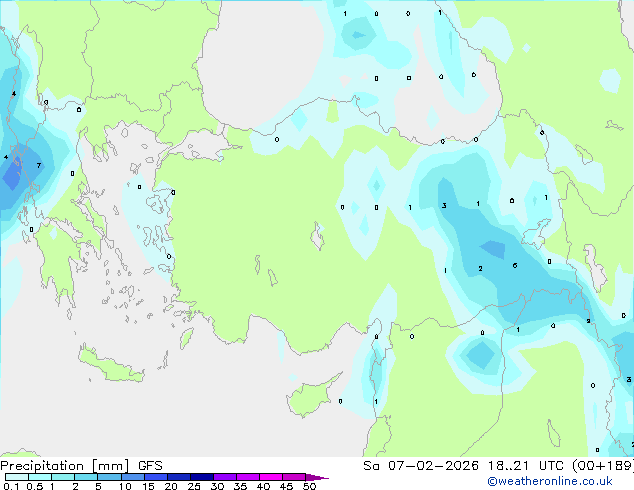The image size is (634, 490).
Task: Select the 40–45 mm legend swatch
Action: click(x=271, y=477)
